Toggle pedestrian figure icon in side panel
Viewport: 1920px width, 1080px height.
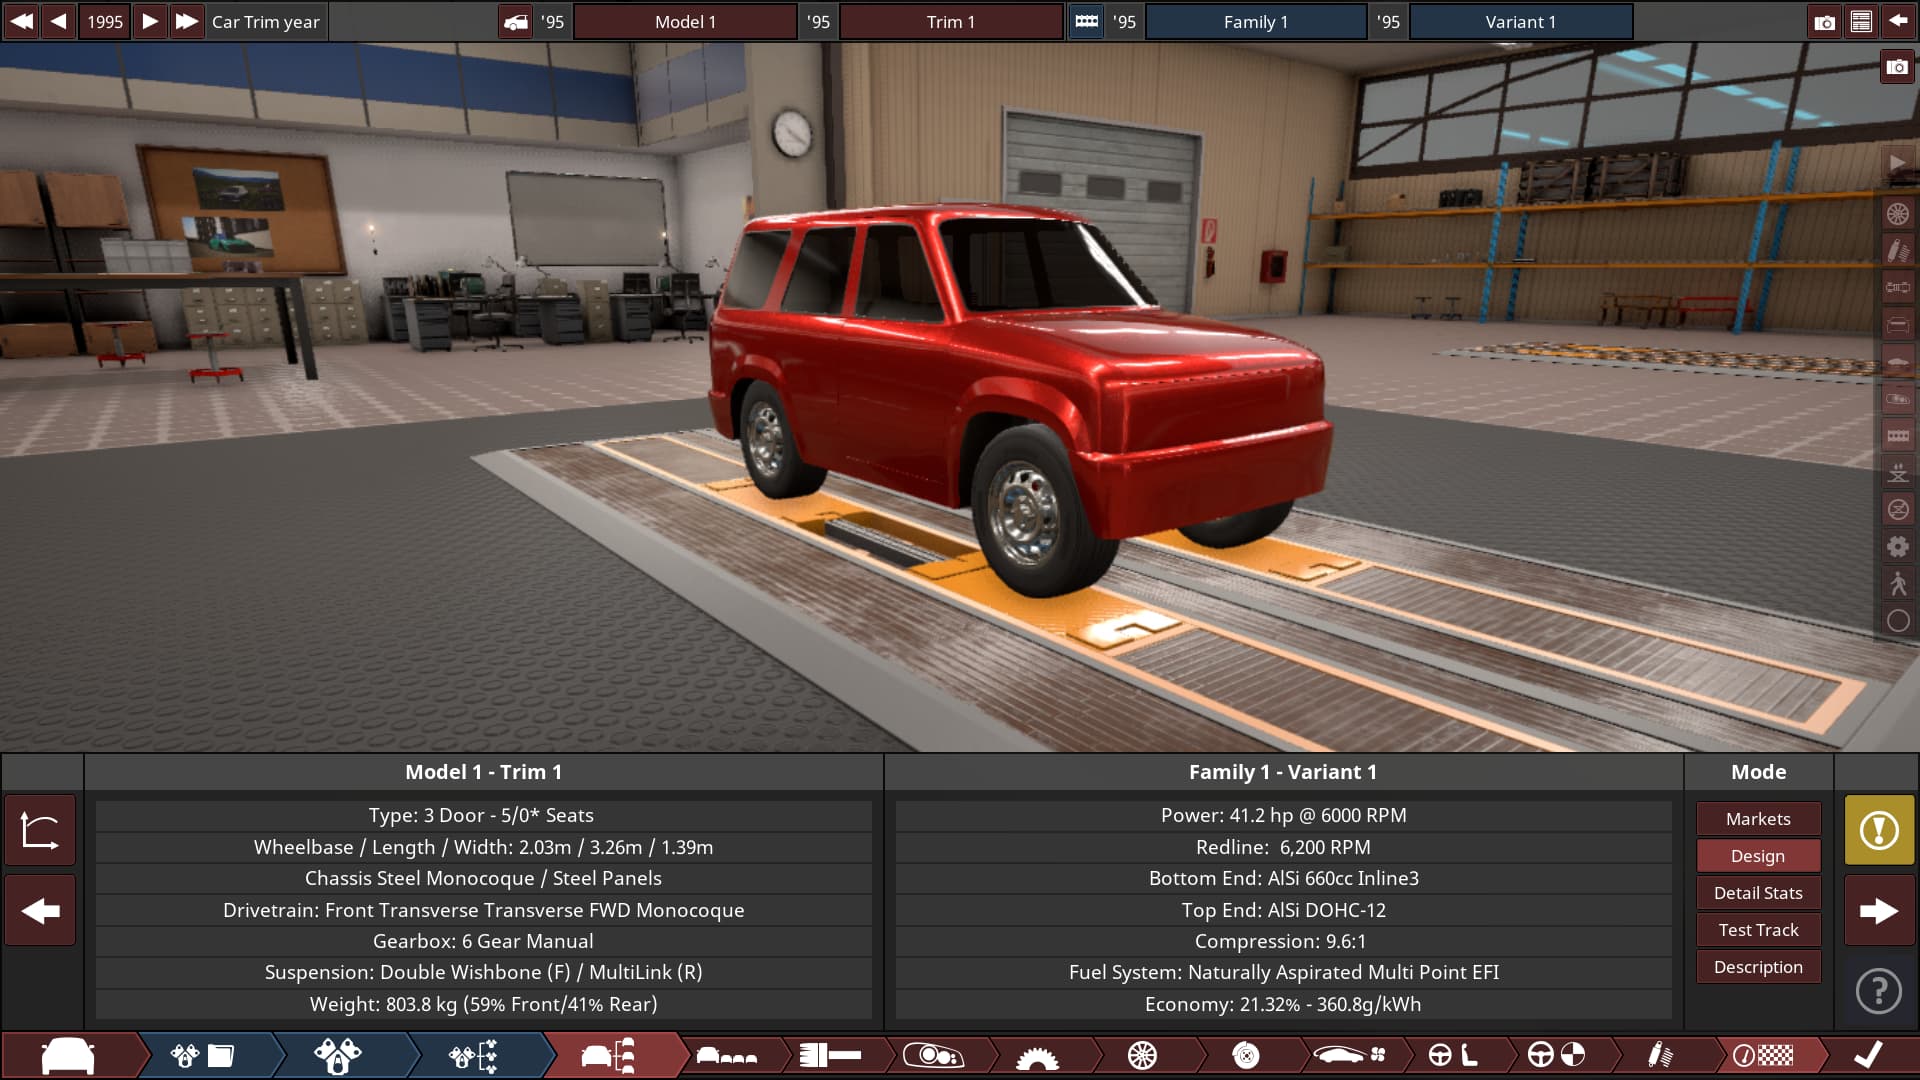(x=1897, y=584)
